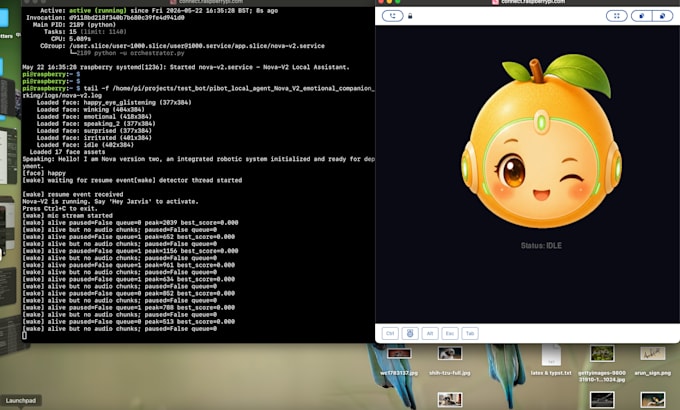Click the wake log line with peak=1156
This screenshot has width=680, height=410.
pyautogui.click(x=130, y=251)
